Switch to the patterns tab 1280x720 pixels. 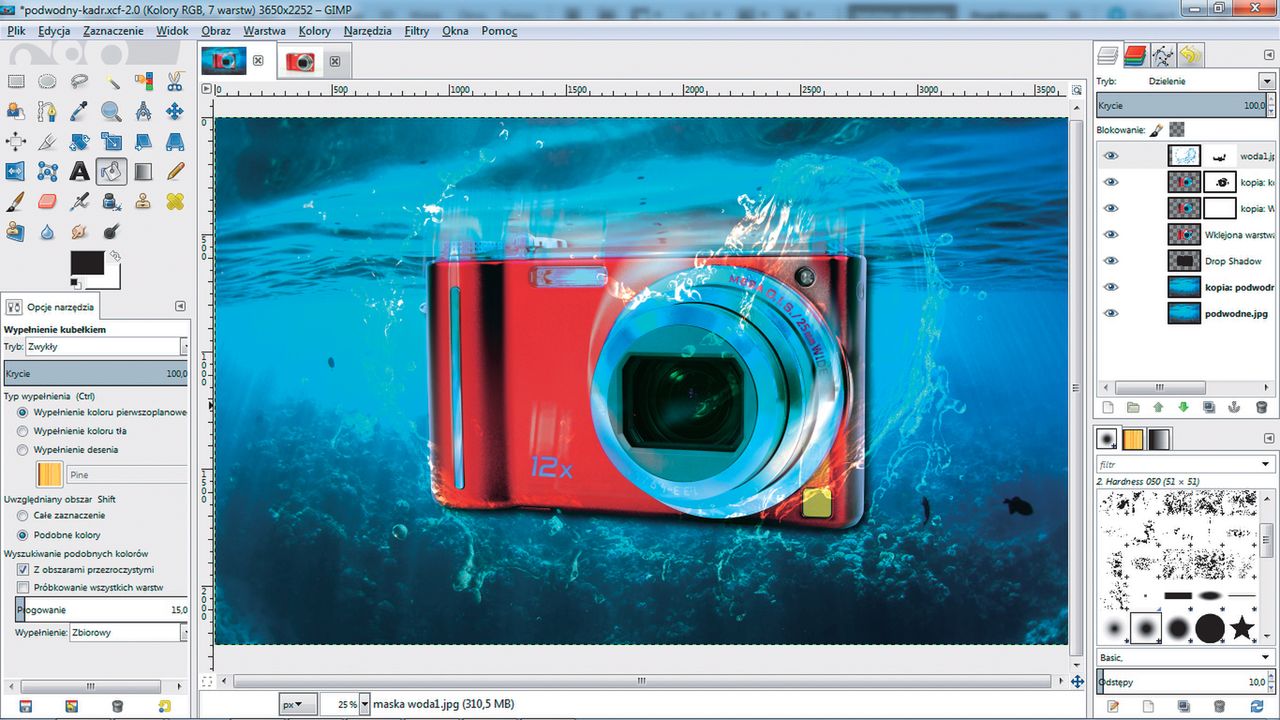click(x=1133, y=438)
